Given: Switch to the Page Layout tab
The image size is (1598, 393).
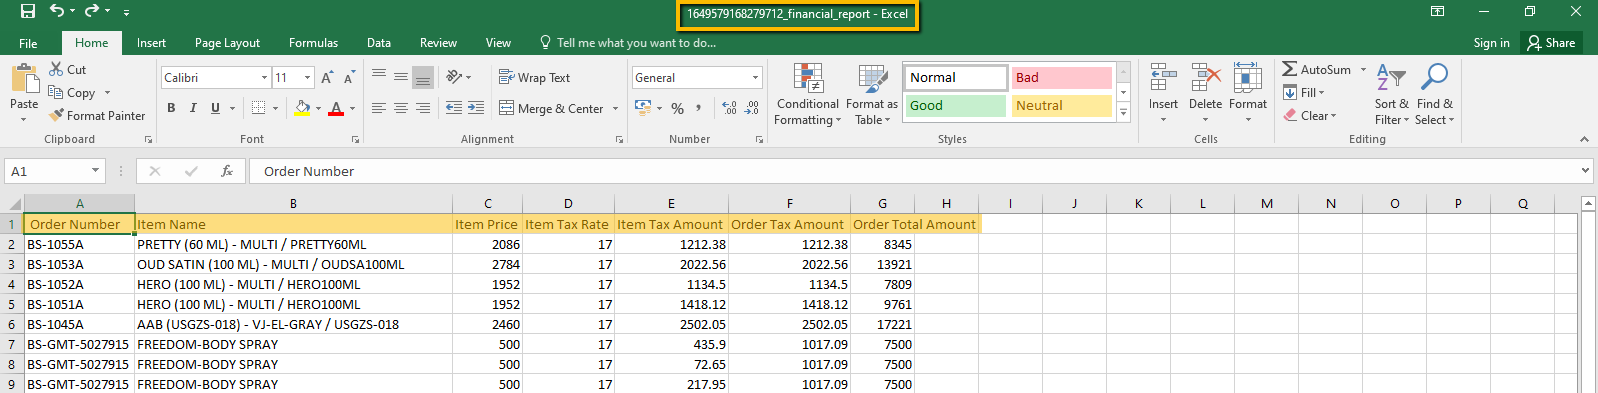Looking at the screenshot, I should pos(227,43).
